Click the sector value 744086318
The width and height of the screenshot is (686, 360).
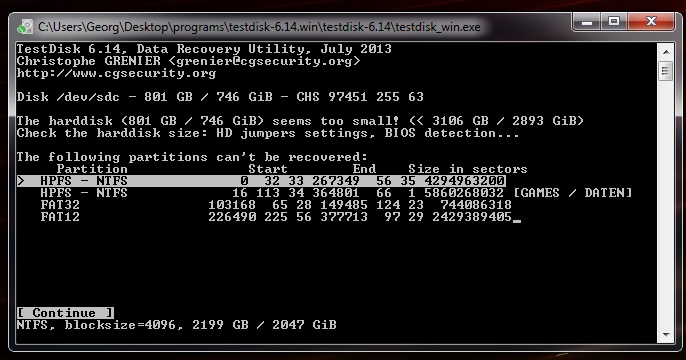tap(476, 205)
